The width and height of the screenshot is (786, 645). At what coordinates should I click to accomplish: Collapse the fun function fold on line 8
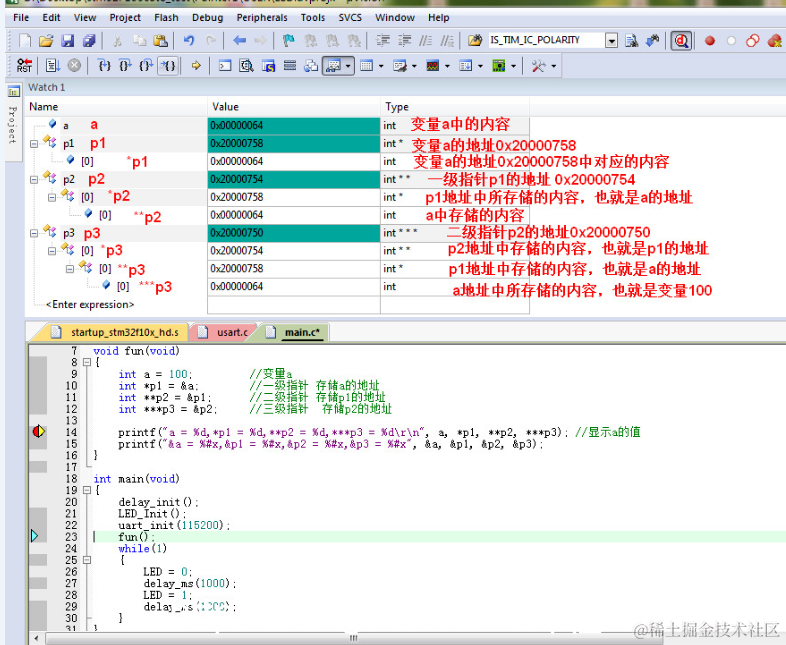tap(87, 362)
